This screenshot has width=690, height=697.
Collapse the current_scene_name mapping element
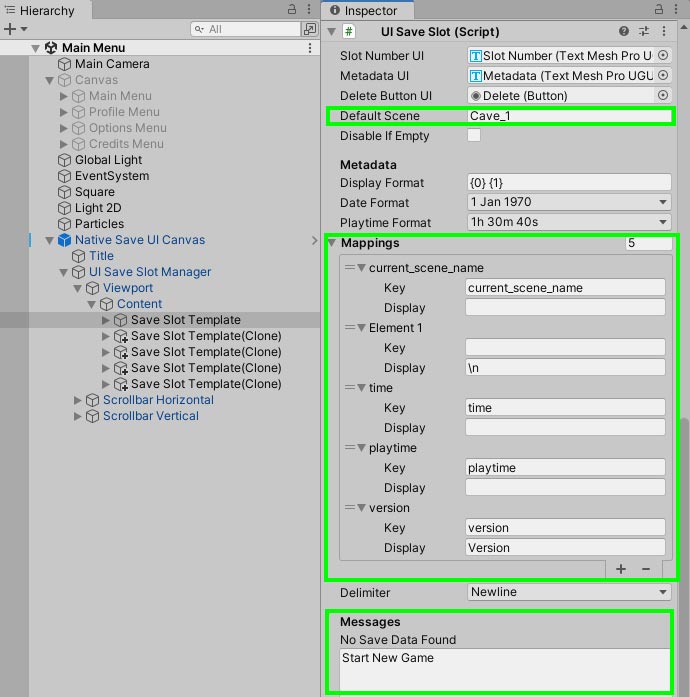pyautogui.click(x=361, y=268)
